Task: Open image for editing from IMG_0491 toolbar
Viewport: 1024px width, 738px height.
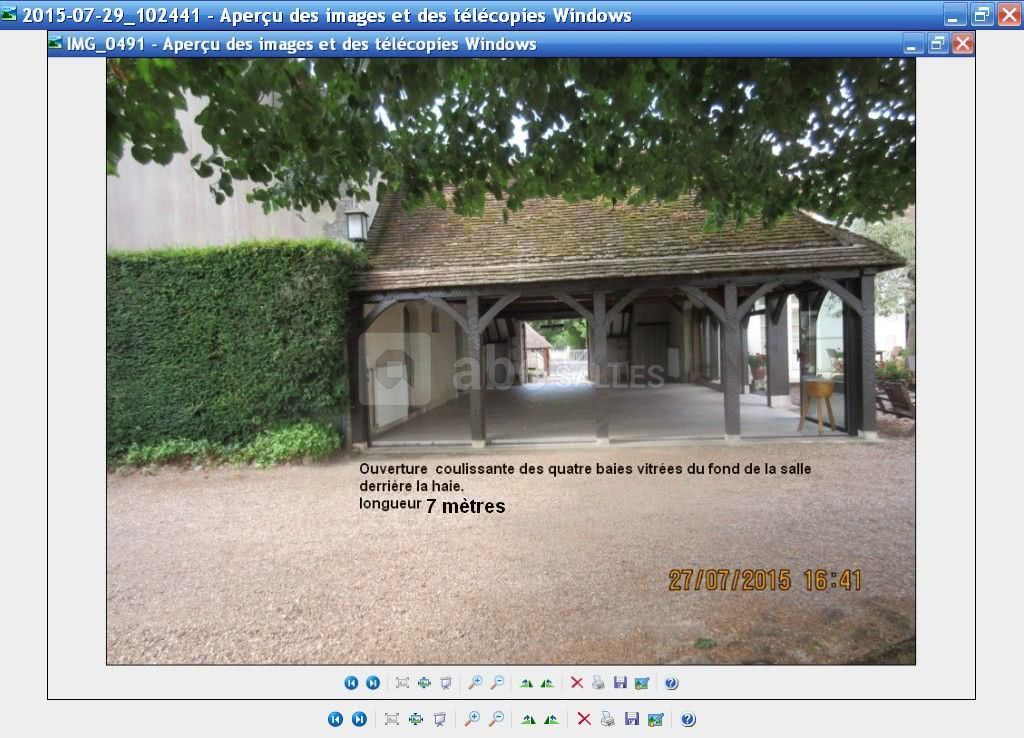Action: click(642, 683)
